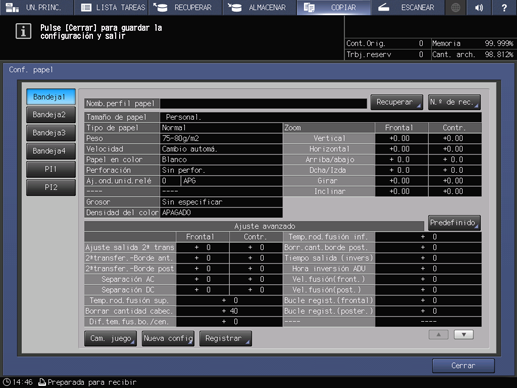
Task: Select the Bandeja1 tray
Action: pyautogui.click(x=51, y=97)
